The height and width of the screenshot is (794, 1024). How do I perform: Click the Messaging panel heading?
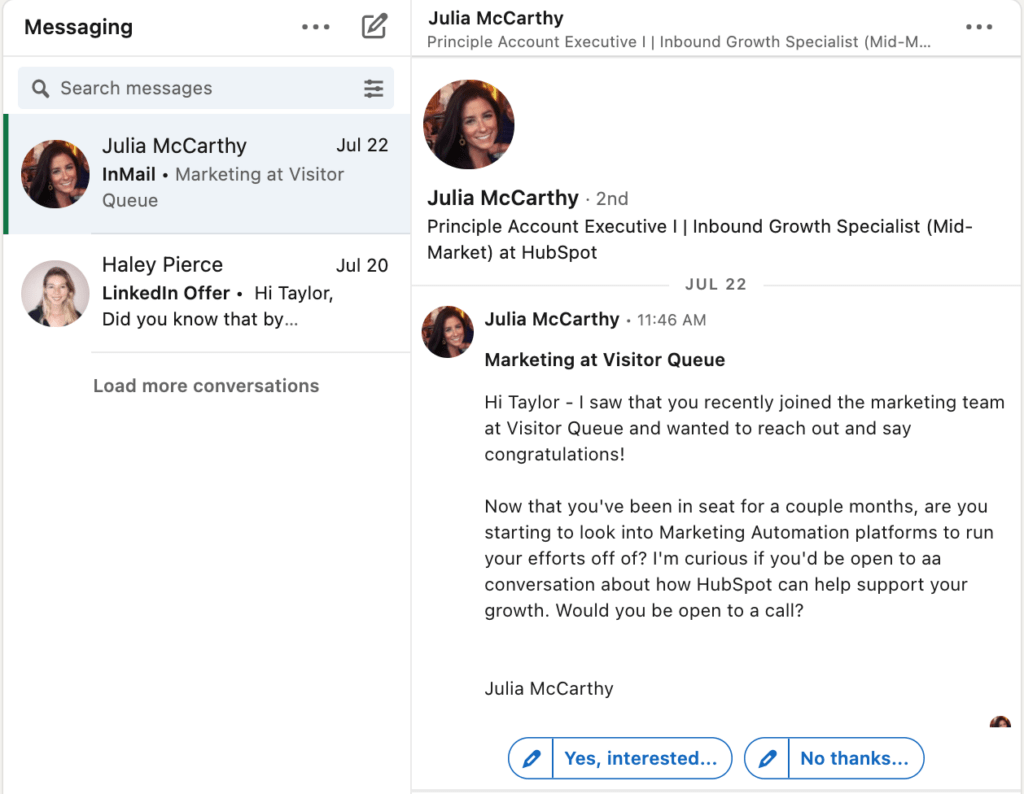click(78, 27)
